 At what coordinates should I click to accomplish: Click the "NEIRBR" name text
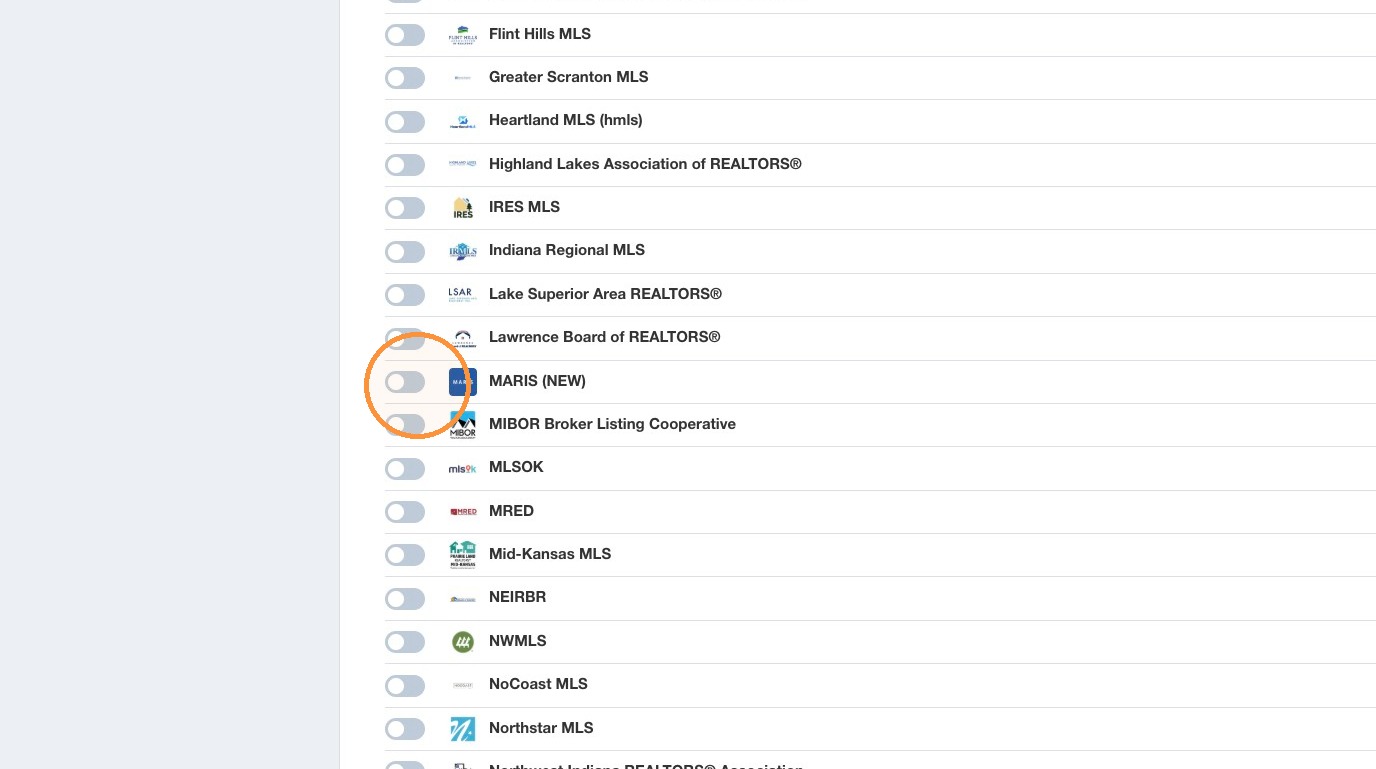point(517,597)
